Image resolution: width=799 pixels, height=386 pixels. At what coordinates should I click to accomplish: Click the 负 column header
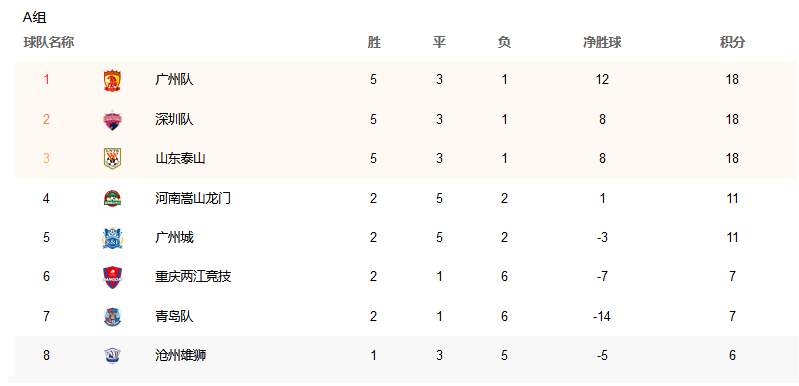[x=504, y=43]
